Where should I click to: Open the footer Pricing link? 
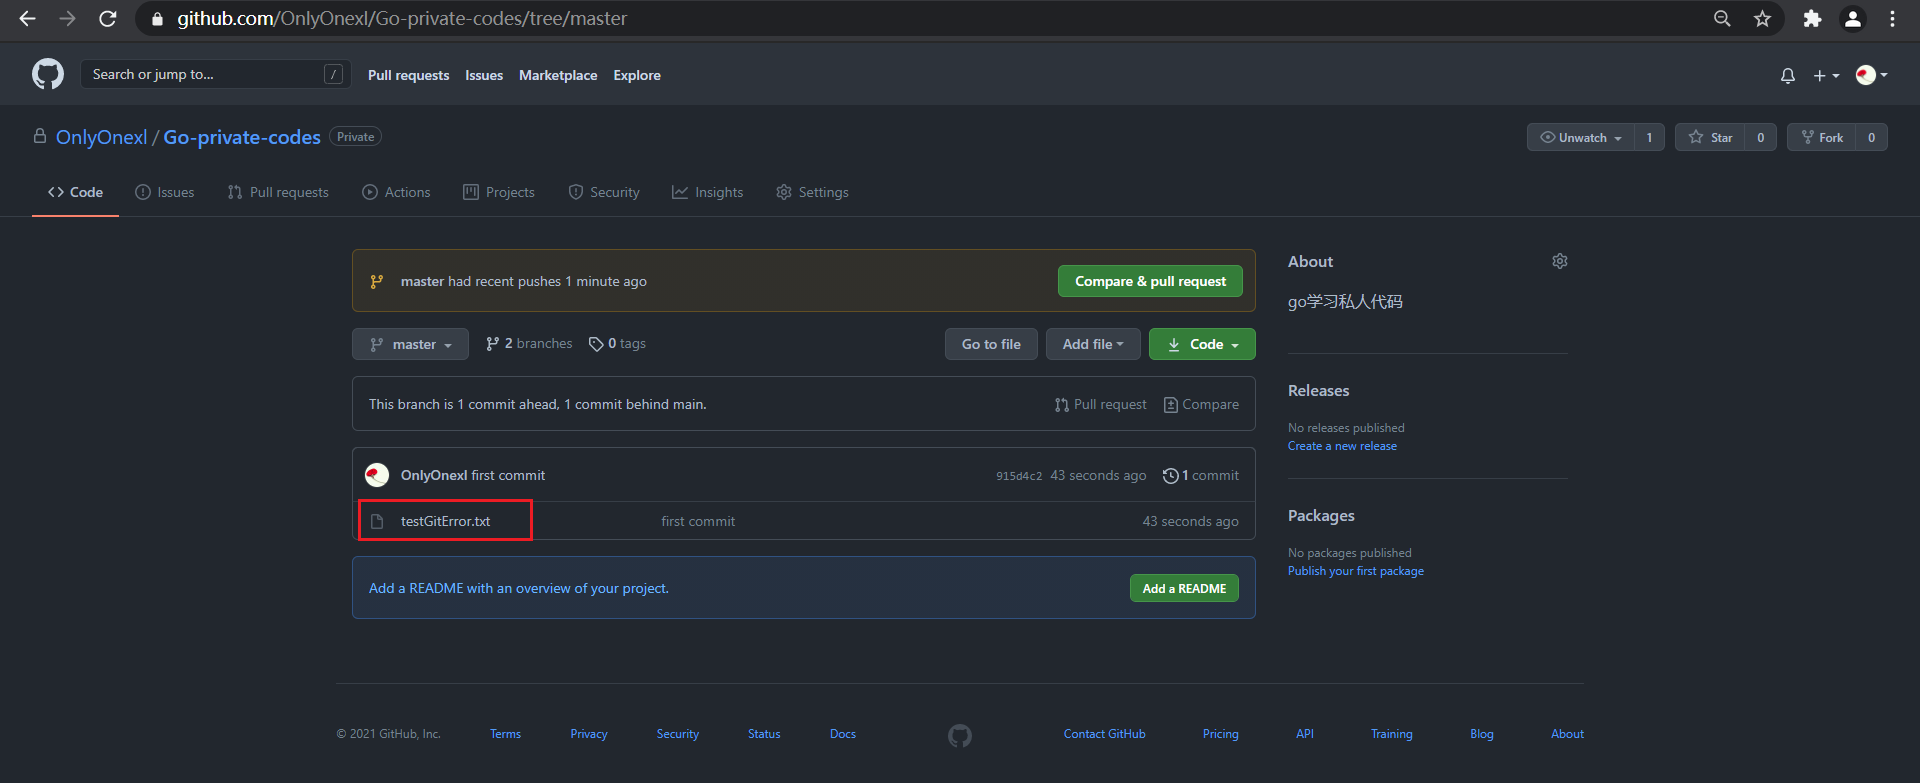click(x=1221, y=734)
